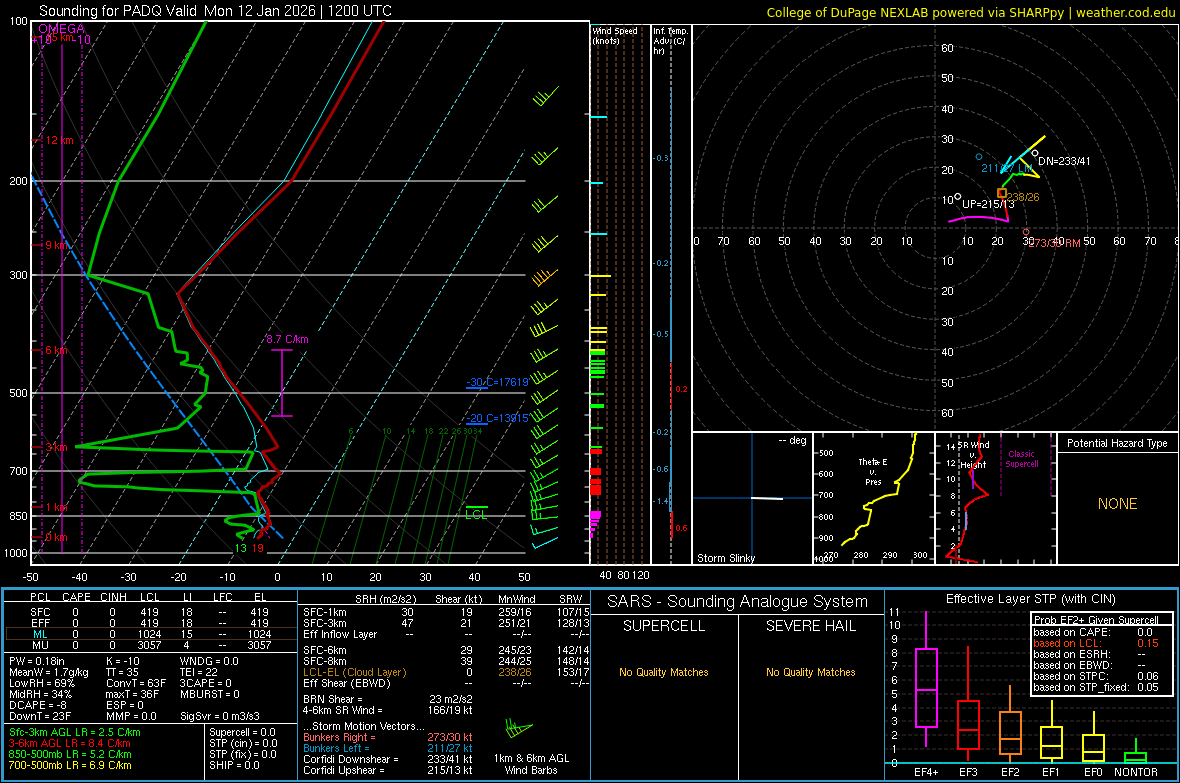This screenshot has height=783, width=1180.
Task: Click the ConvT = 63F value
Action: [136, 683]
